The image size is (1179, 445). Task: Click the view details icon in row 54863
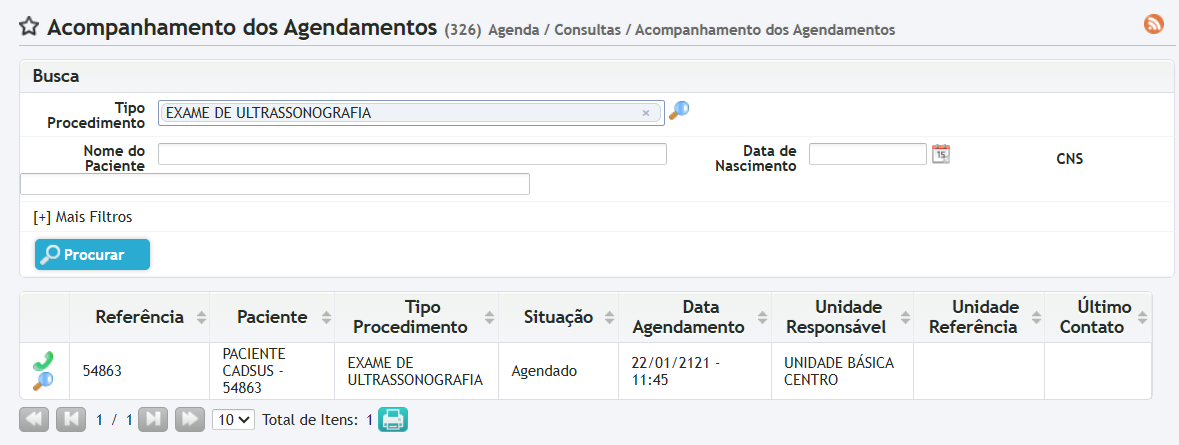tap(43, 380)
